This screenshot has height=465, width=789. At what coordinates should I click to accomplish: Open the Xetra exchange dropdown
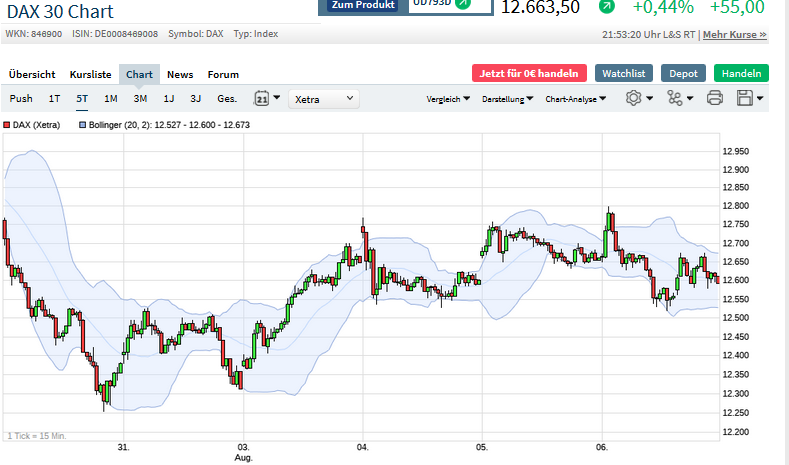tap(324, 99)
